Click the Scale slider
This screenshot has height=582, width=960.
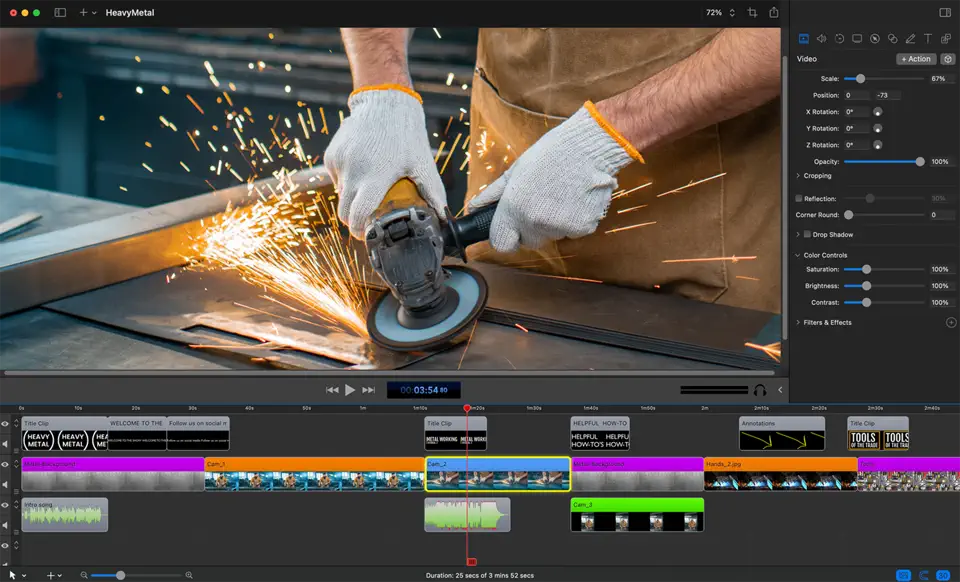click(x=883, y=78)
